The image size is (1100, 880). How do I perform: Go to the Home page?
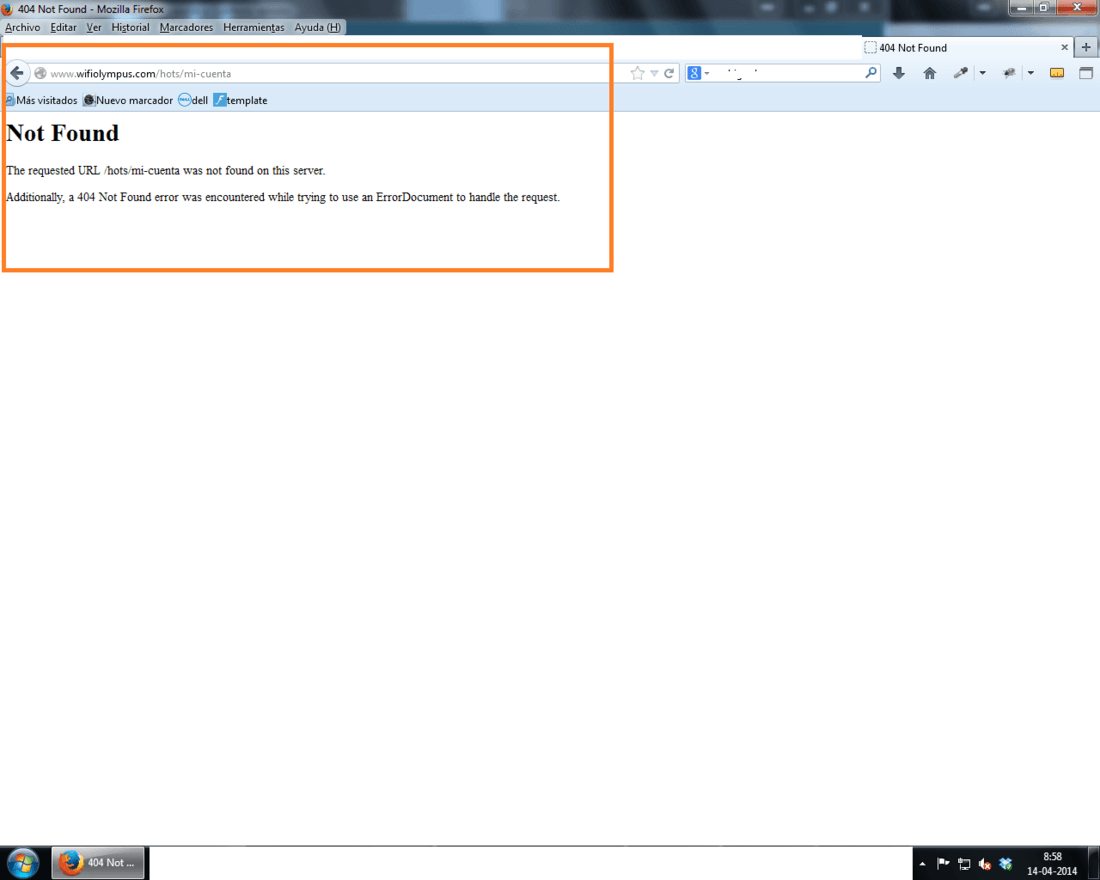click(930, 73)
